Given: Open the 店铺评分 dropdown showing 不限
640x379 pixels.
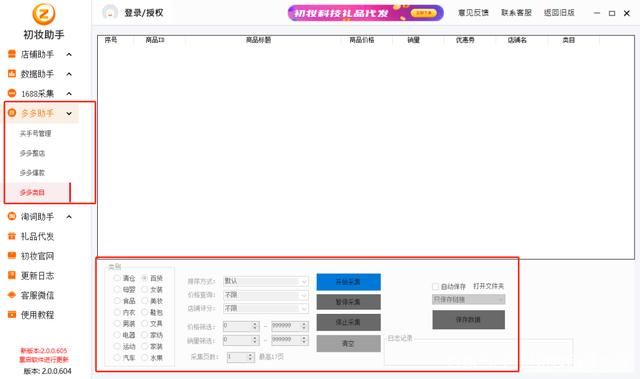Looking at the screenshot, I should point(266,308).
